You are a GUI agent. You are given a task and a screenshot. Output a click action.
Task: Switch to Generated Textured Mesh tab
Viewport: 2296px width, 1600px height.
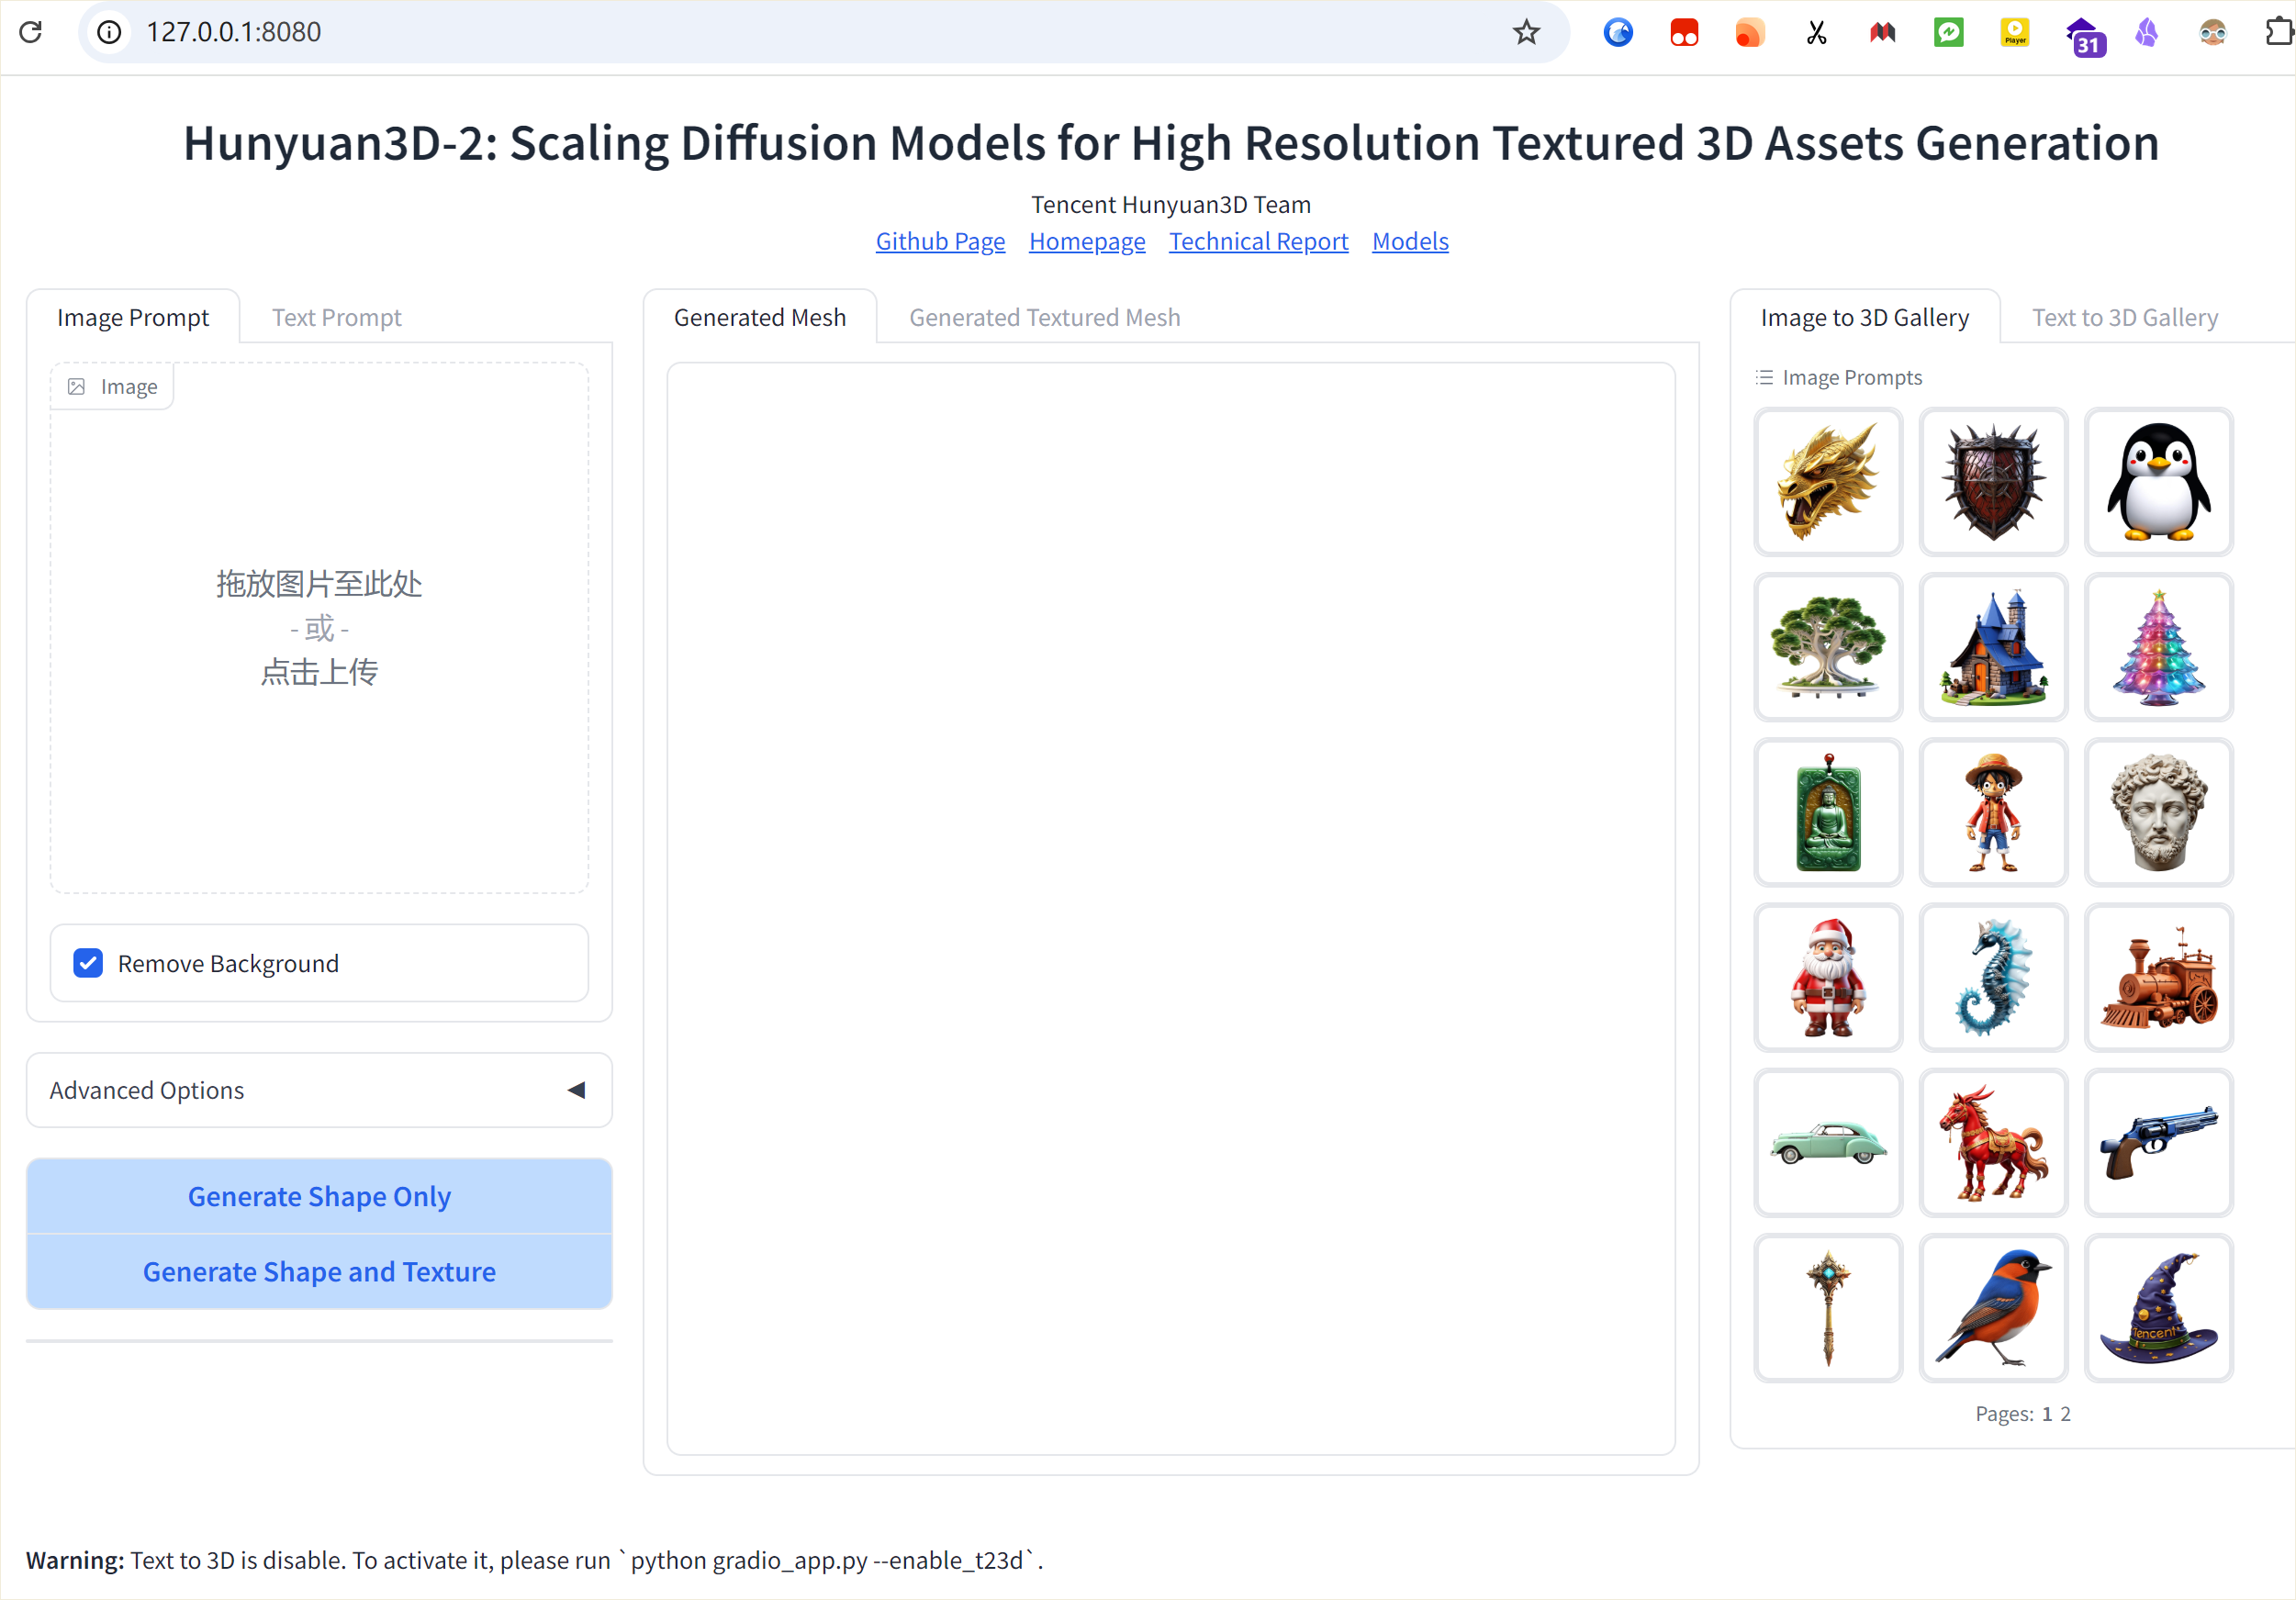pyautogui.click(x=1044, y=317)
